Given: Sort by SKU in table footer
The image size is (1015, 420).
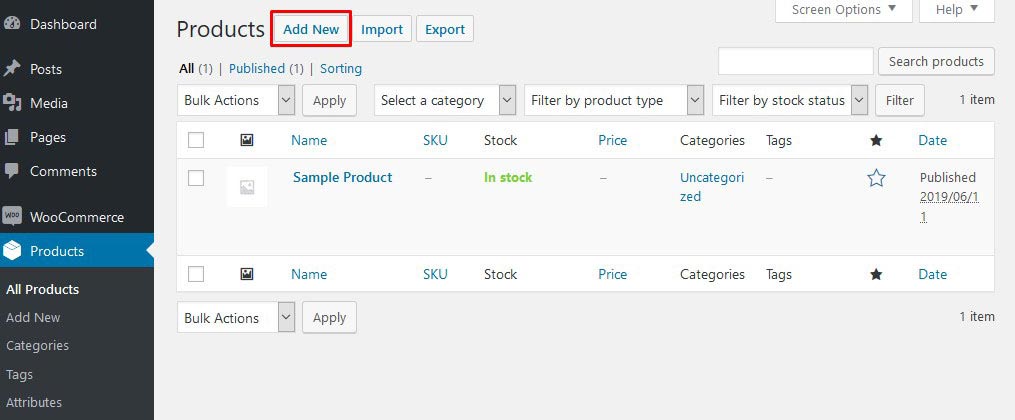Looking at the screenshot, I should (435, 274).
